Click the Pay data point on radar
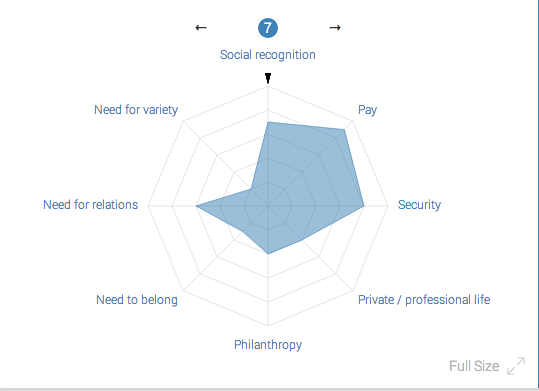The width and height of the screenshot is (539, 391). coord(344,130)
